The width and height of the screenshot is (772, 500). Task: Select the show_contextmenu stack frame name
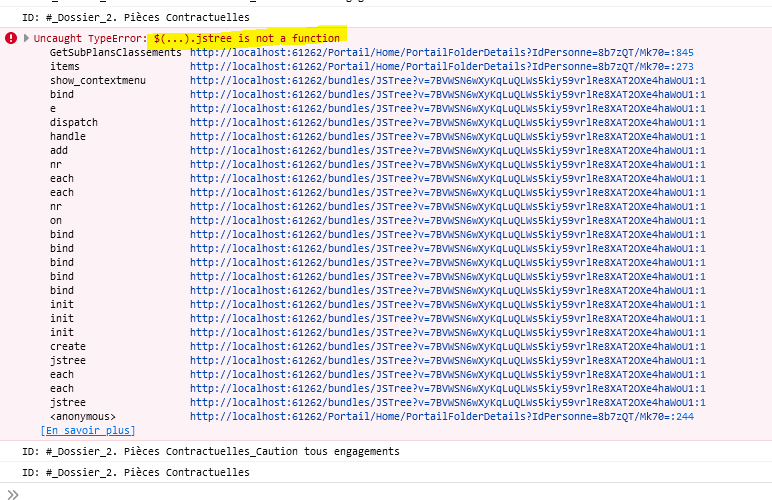coord(97,80)
